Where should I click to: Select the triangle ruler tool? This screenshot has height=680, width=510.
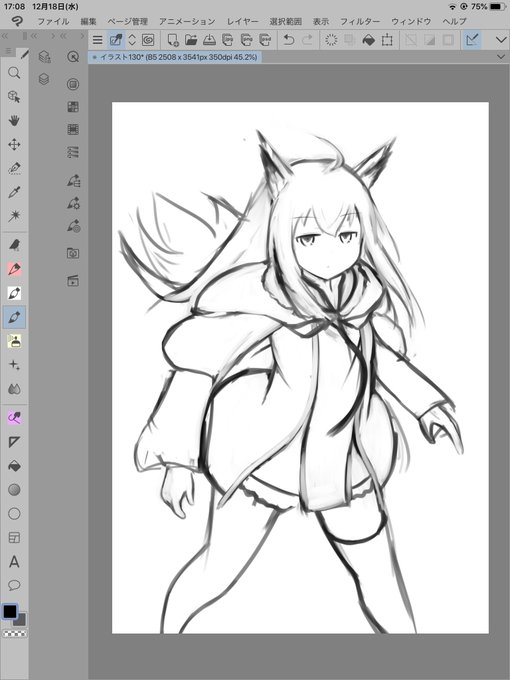(14, 442)
